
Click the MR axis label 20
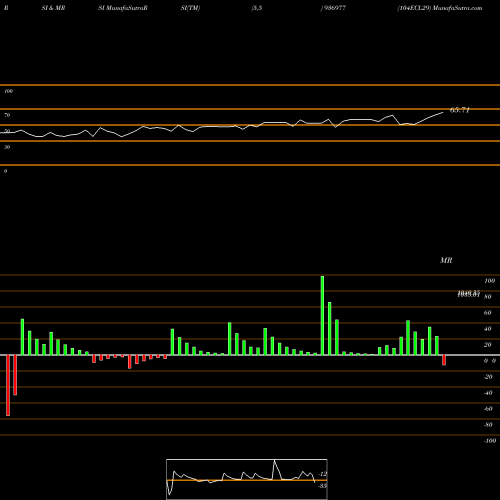(487, 345)
